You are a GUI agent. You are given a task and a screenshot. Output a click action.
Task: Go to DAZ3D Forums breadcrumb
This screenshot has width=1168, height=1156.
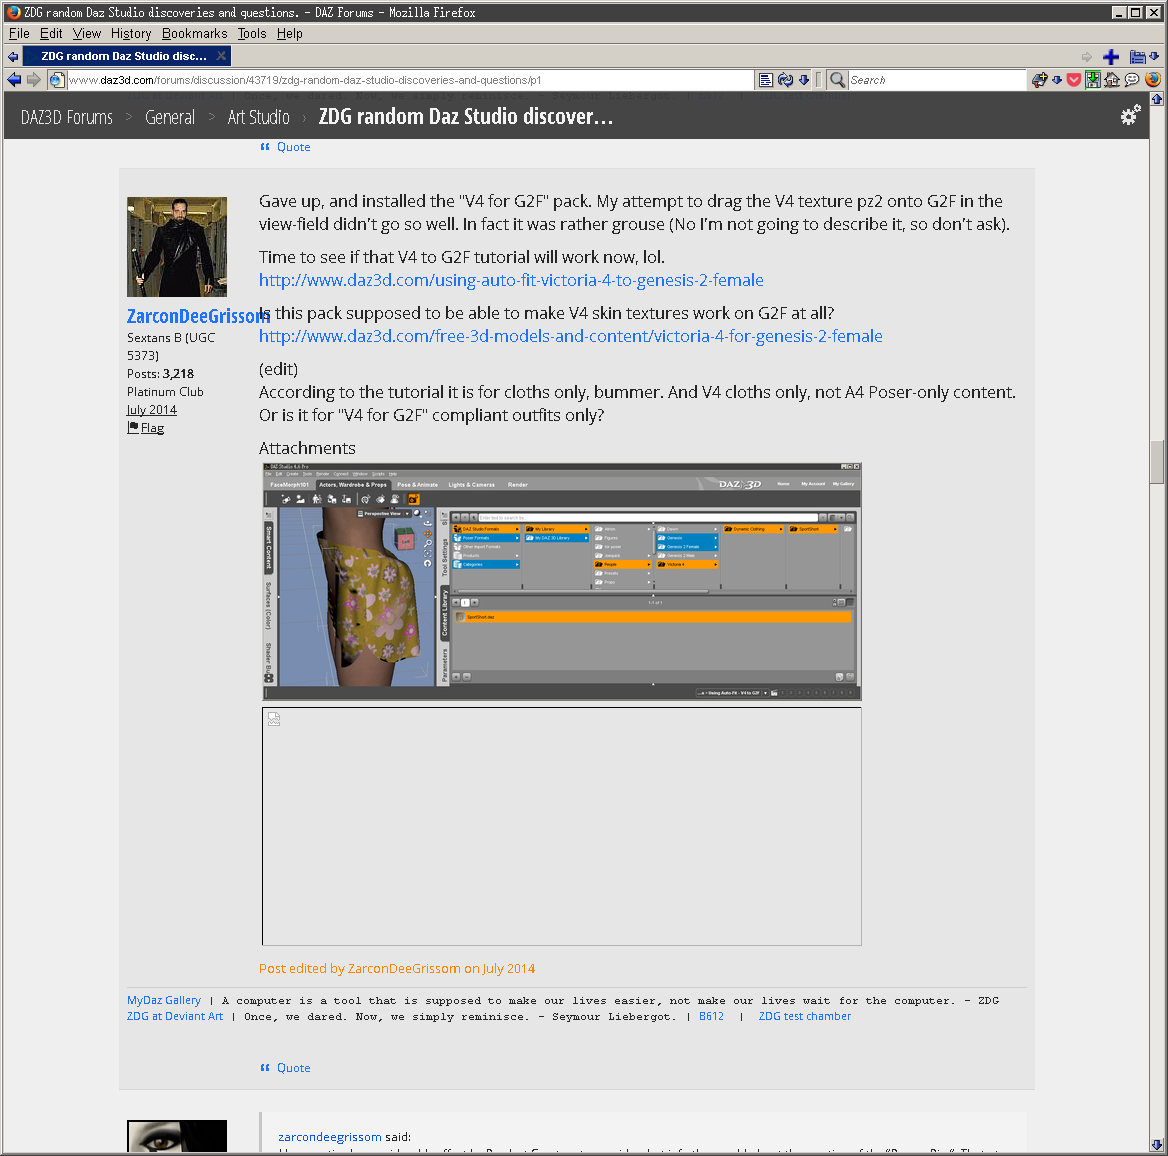click(67, 117)
